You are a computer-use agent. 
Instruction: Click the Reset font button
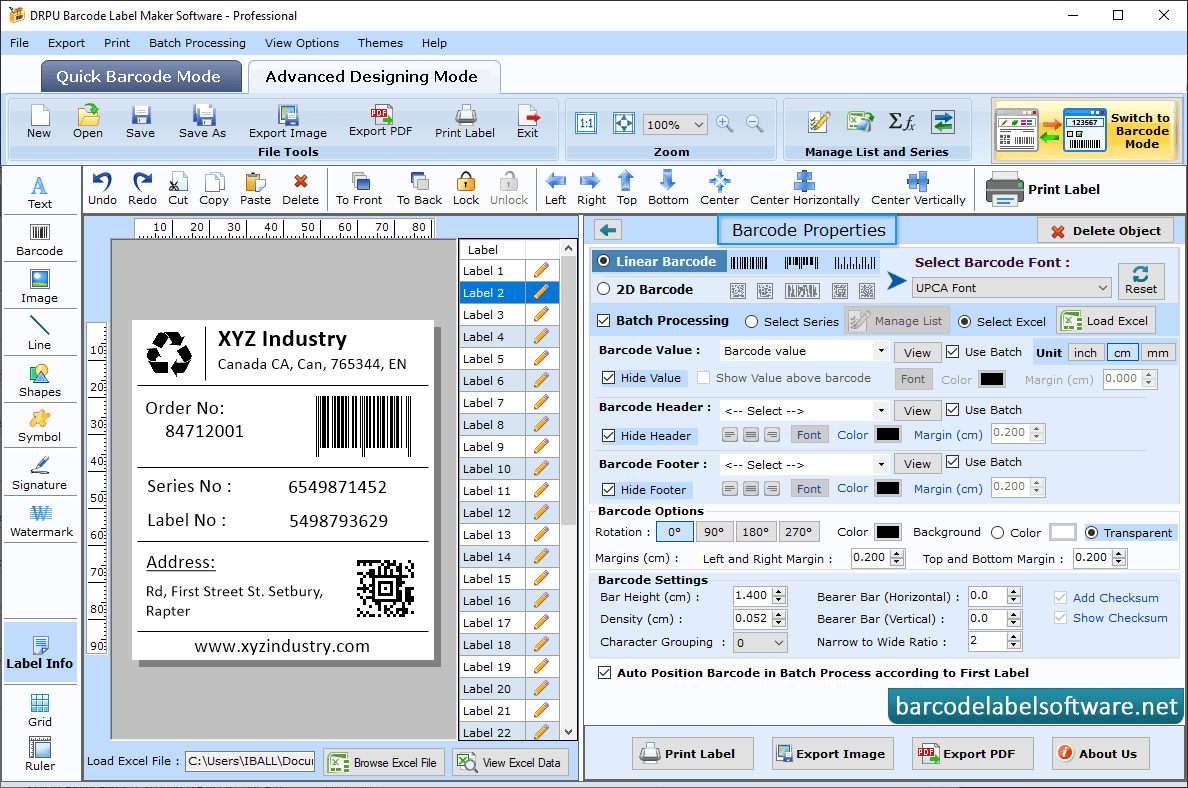point(1140,280)
